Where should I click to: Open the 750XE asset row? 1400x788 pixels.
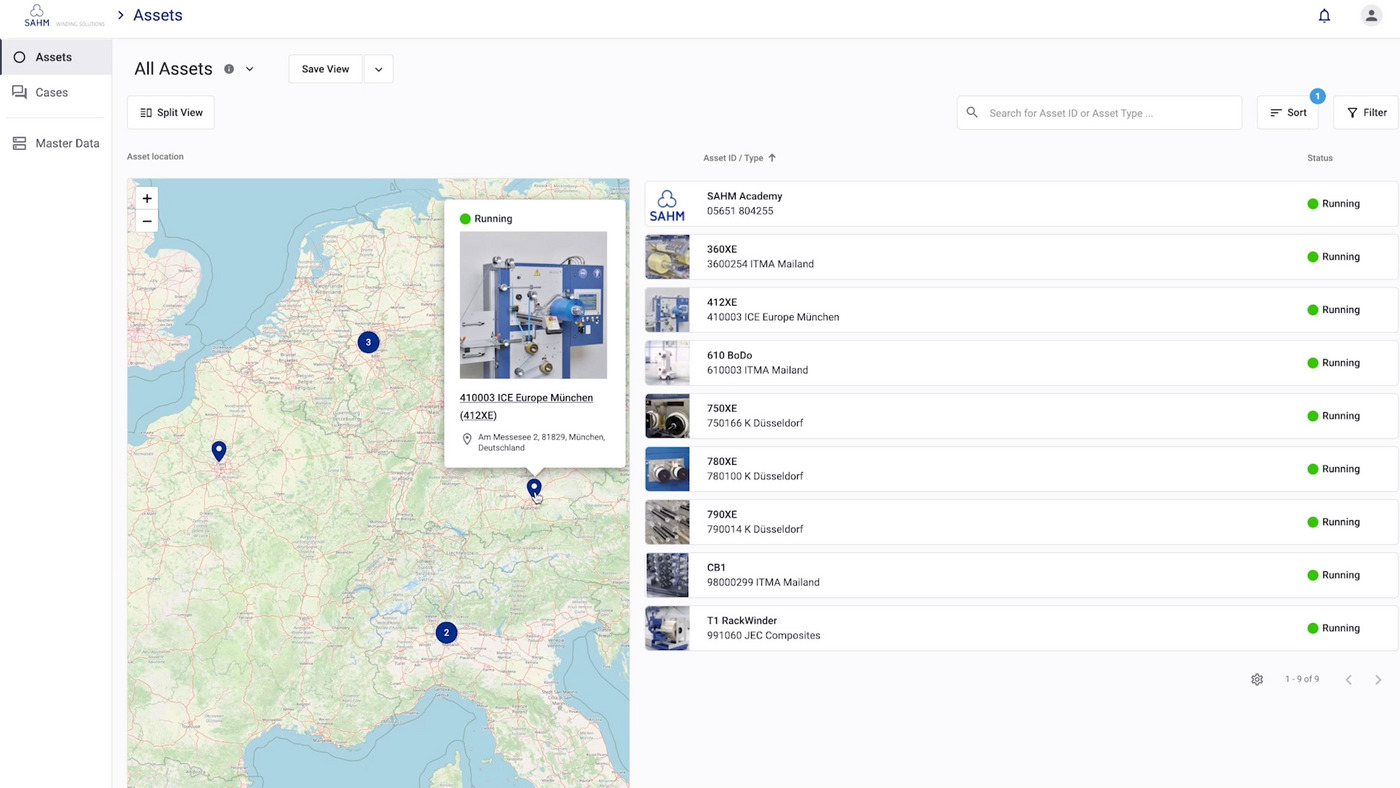pos(1021,416)
